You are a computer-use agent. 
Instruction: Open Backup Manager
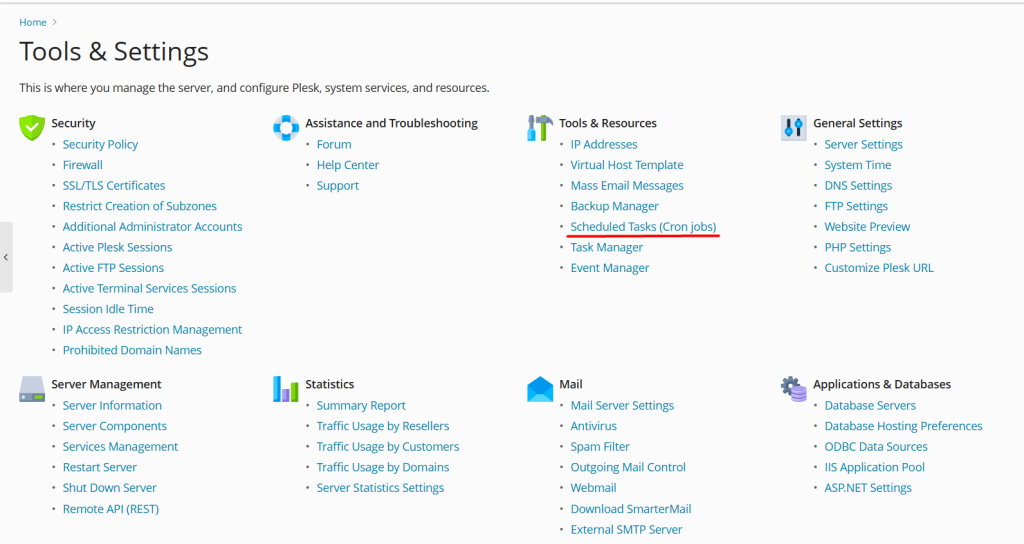tap(615, 206)
